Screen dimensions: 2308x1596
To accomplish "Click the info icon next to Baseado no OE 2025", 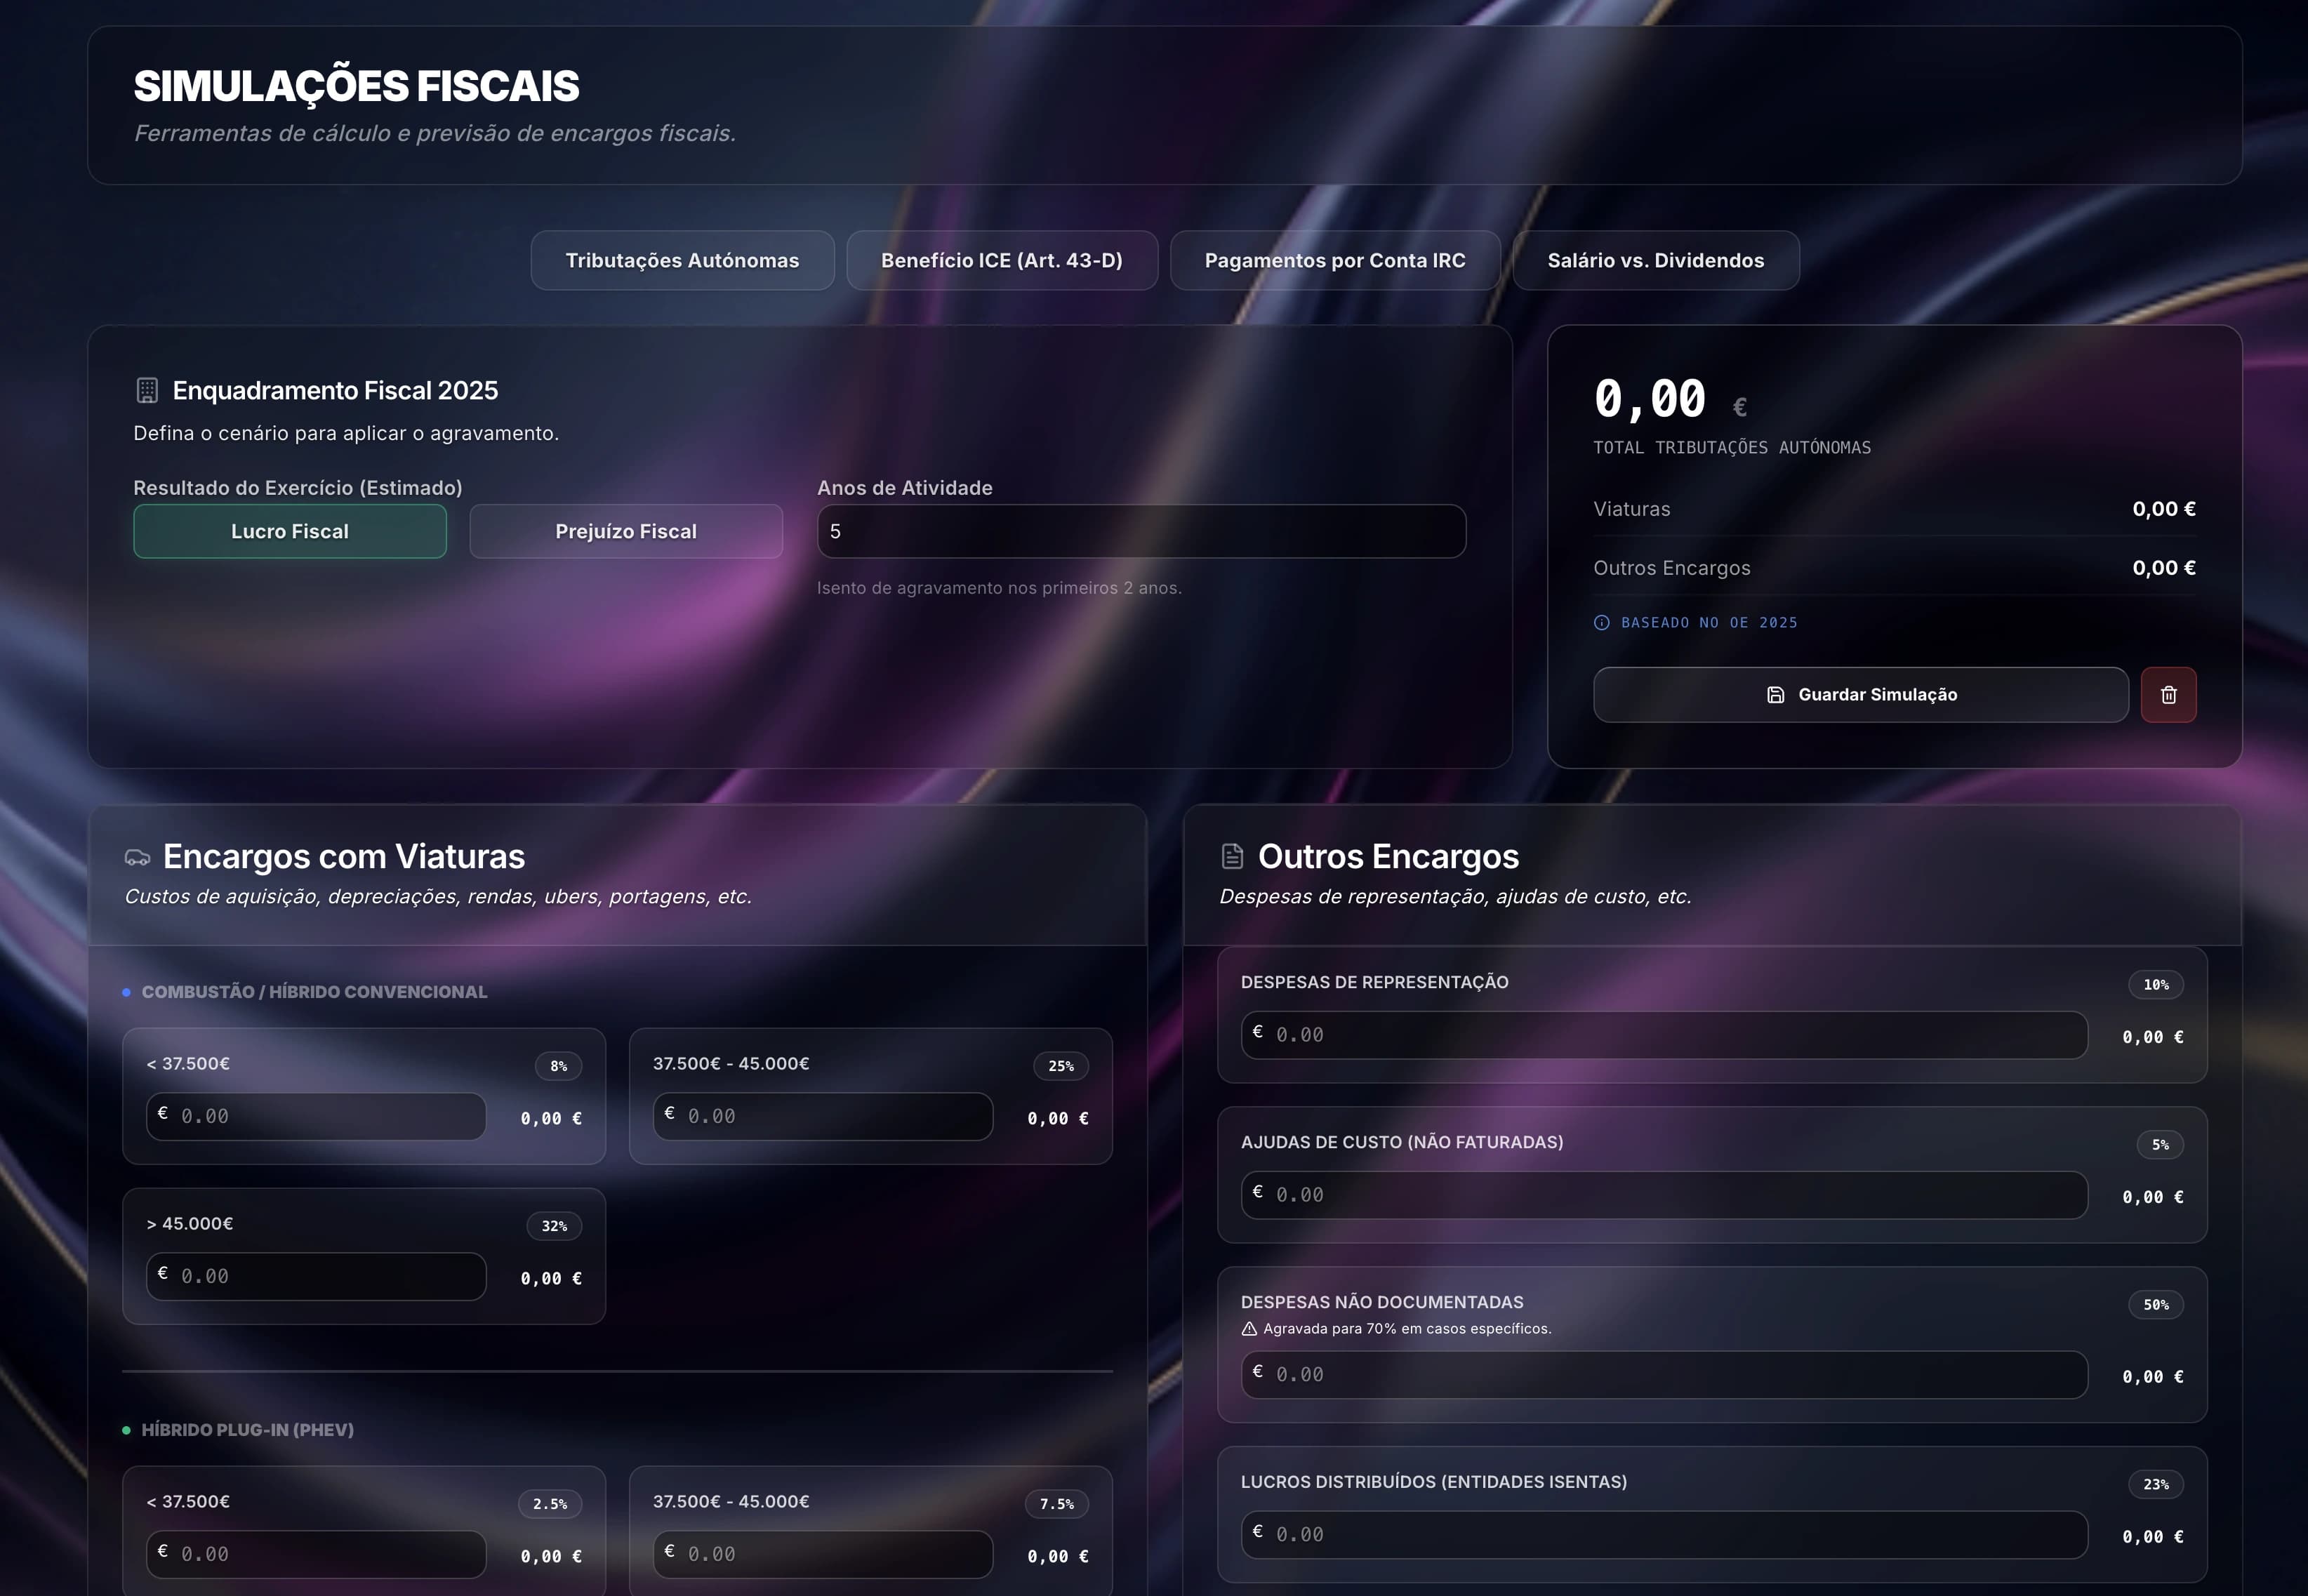I will [1601, 623].
